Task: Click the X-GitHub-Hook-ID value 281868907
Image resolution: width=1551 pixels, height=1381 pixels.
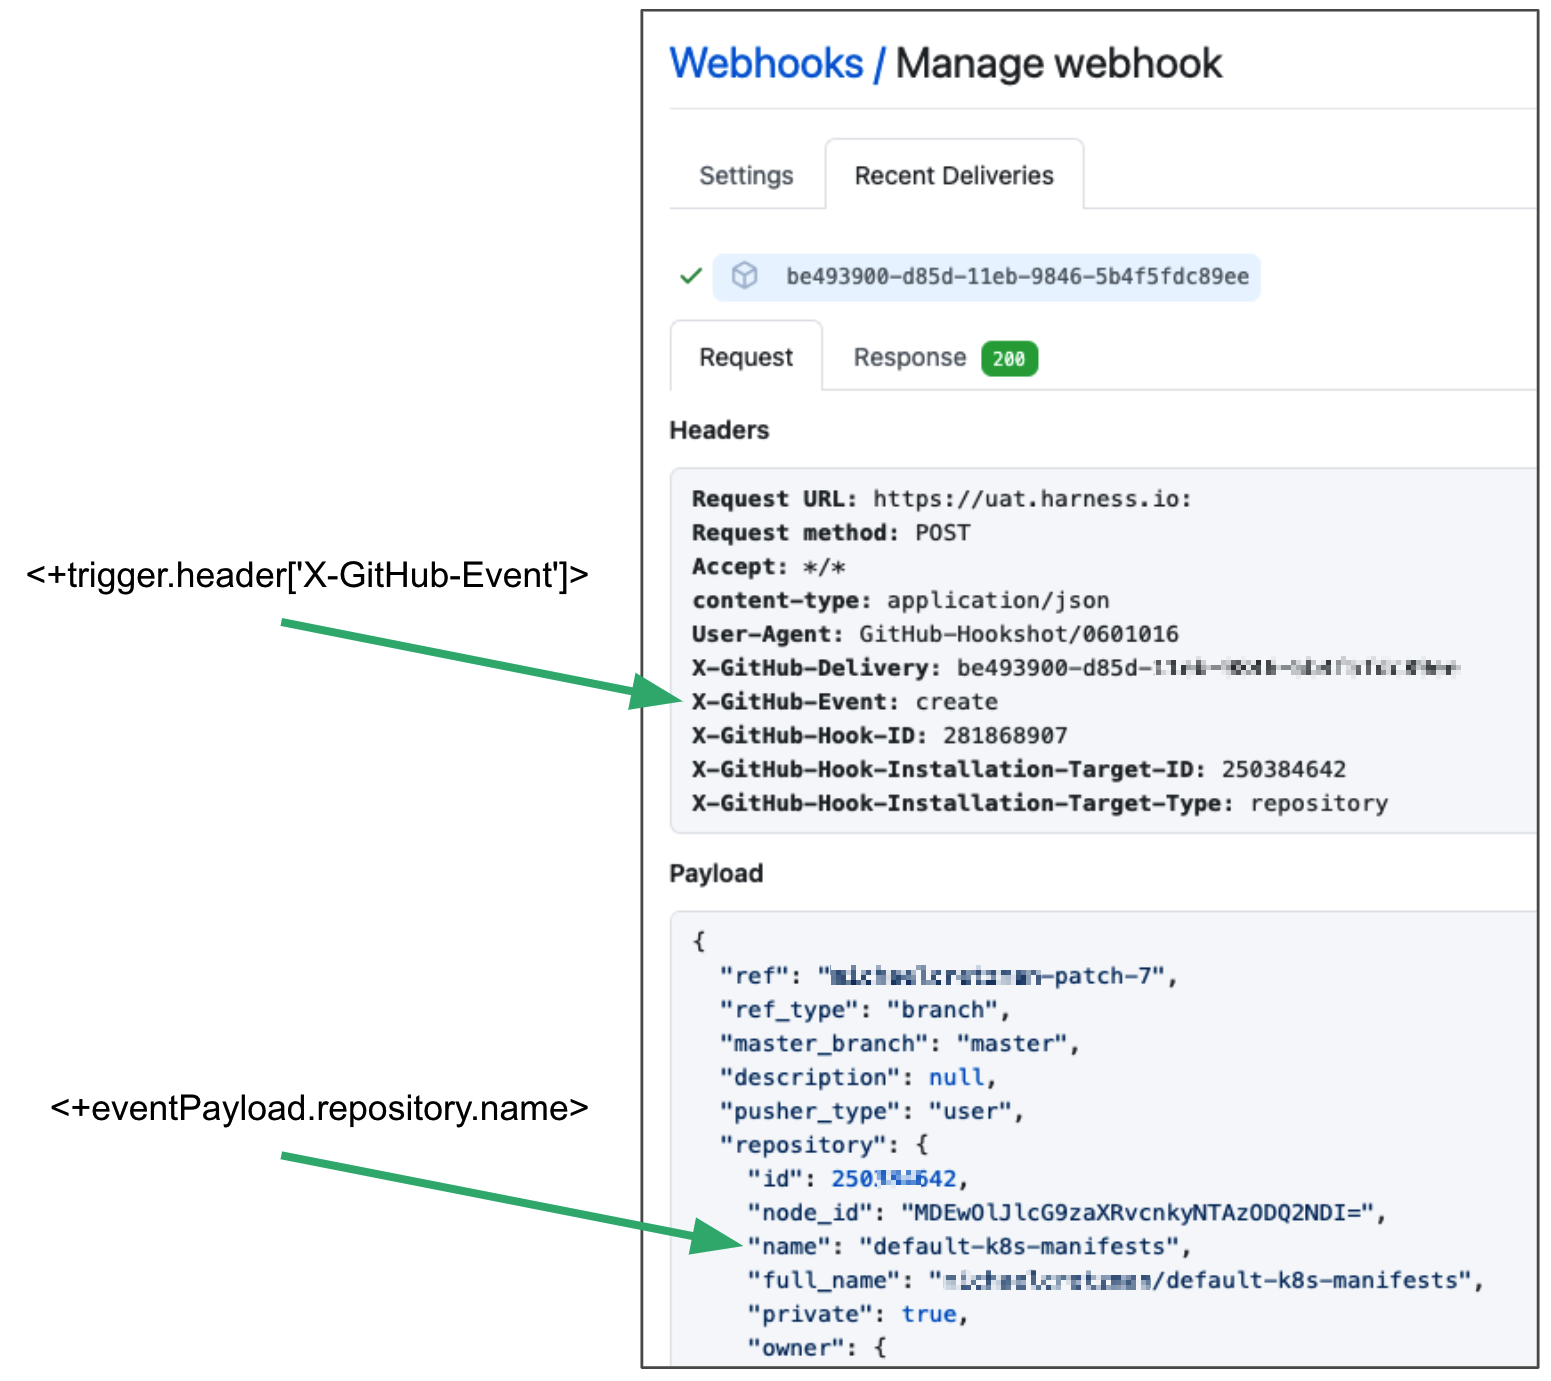Action: point(1004,735)
